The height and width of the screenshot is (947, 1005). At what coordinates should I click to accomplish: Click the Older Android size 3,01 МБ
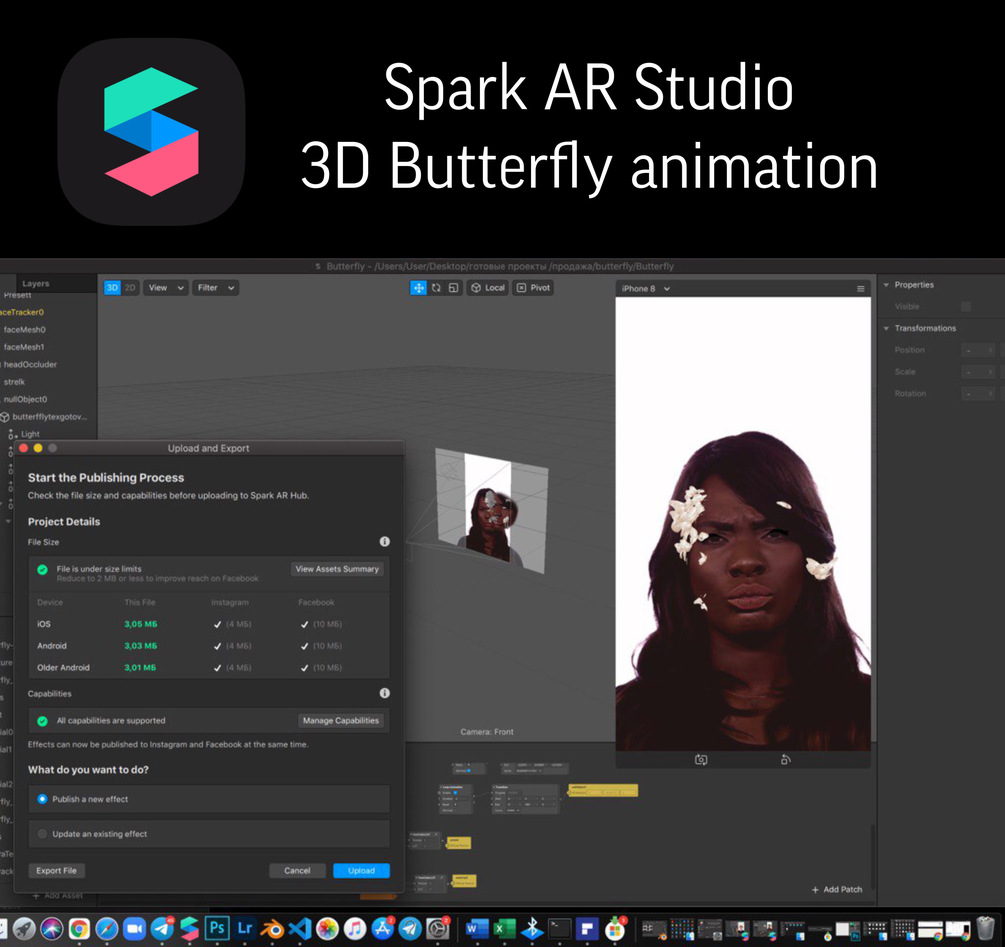click(140, 668)
